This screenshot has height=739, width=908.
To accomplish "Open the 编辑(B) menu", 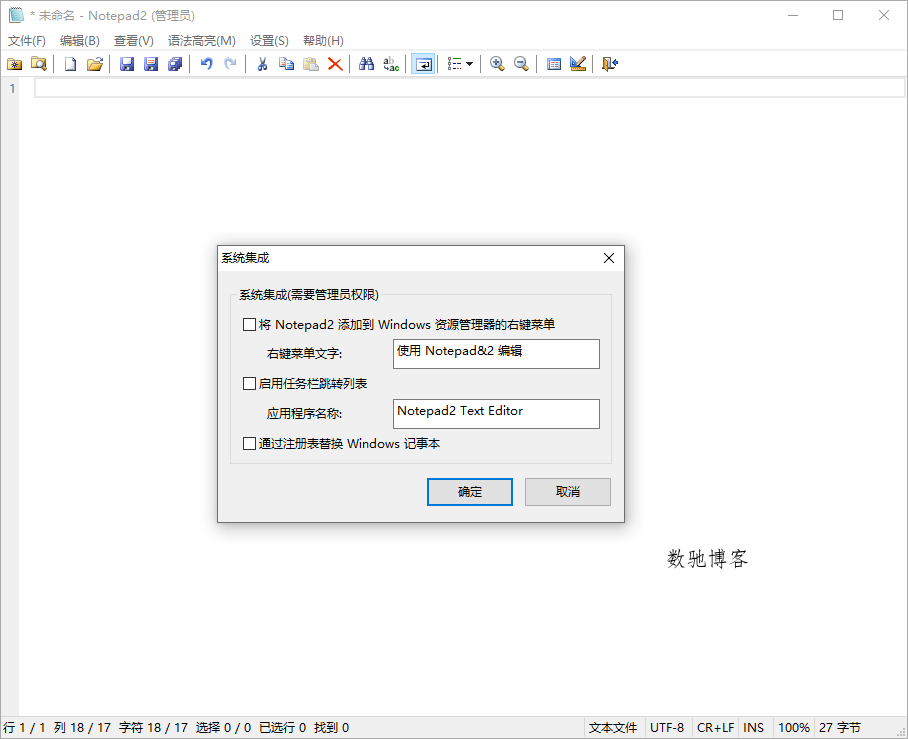I will click(80, 41).
